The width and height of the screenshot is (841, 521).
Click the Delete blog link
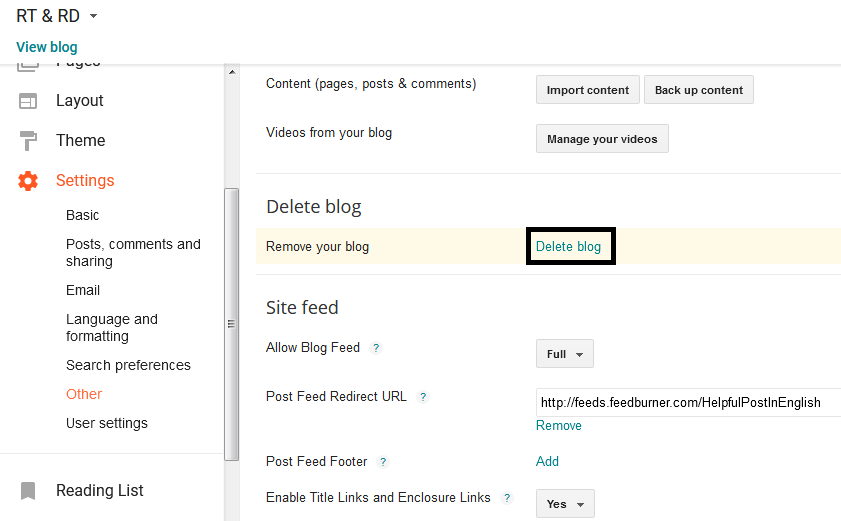tap(568, 246)
